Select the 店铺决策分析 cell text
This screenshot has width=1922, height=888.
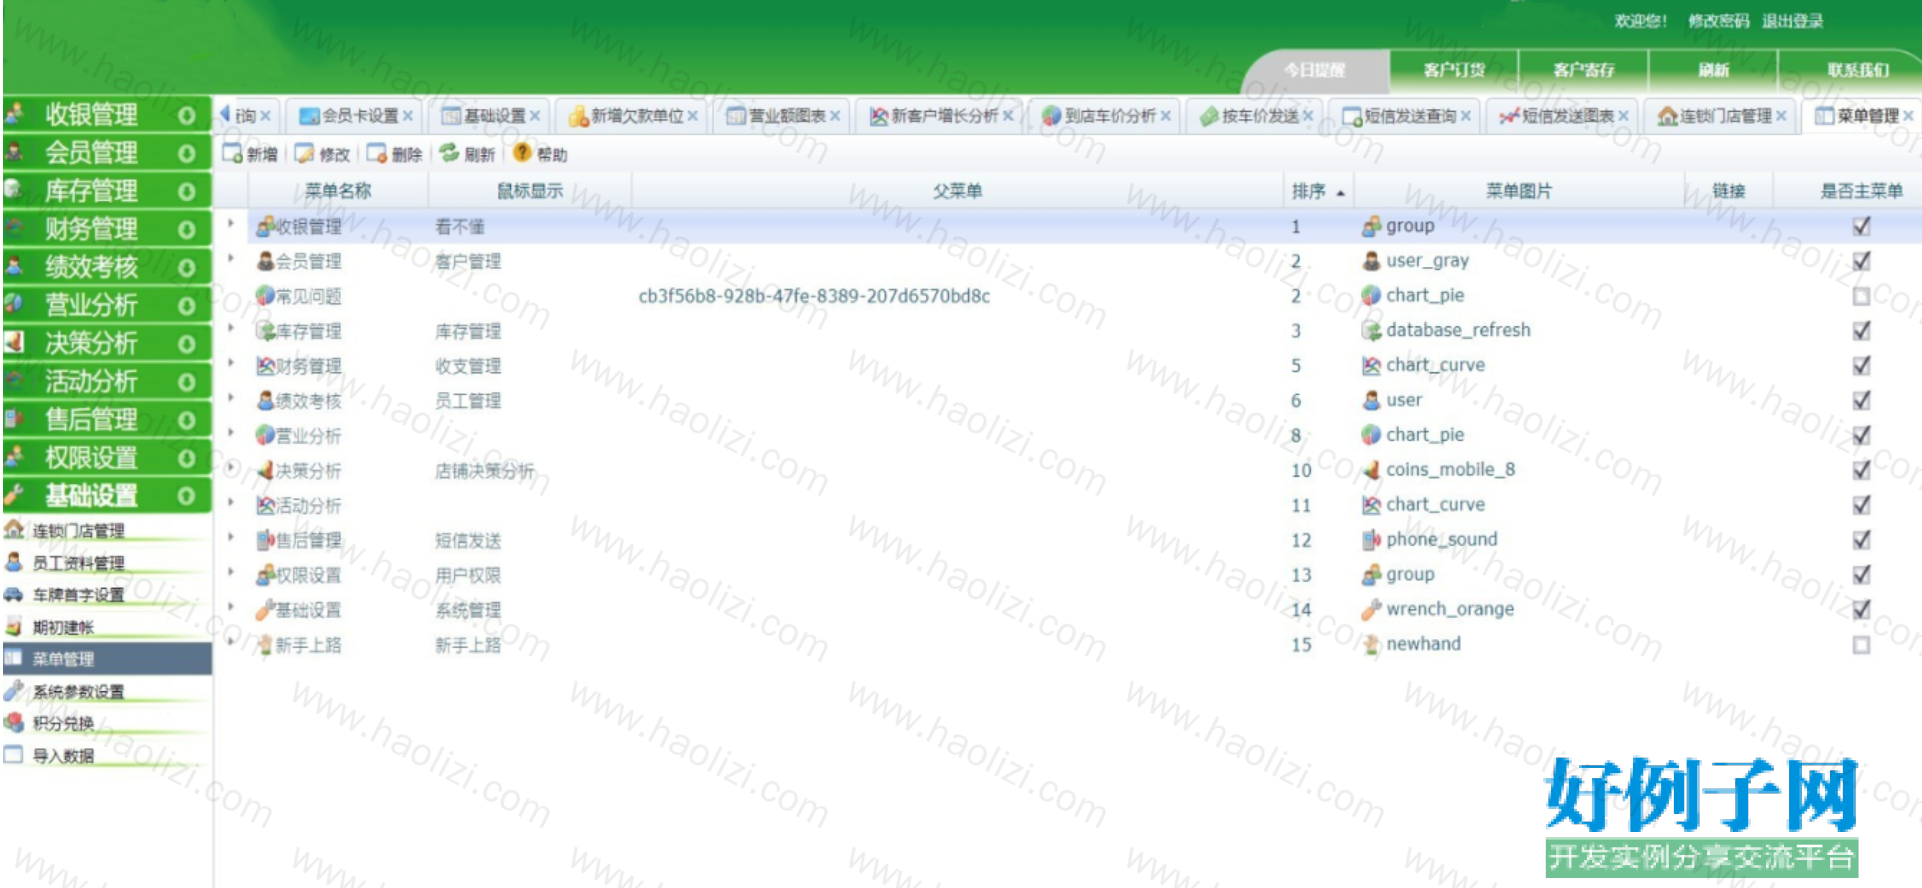coord(484,470)
